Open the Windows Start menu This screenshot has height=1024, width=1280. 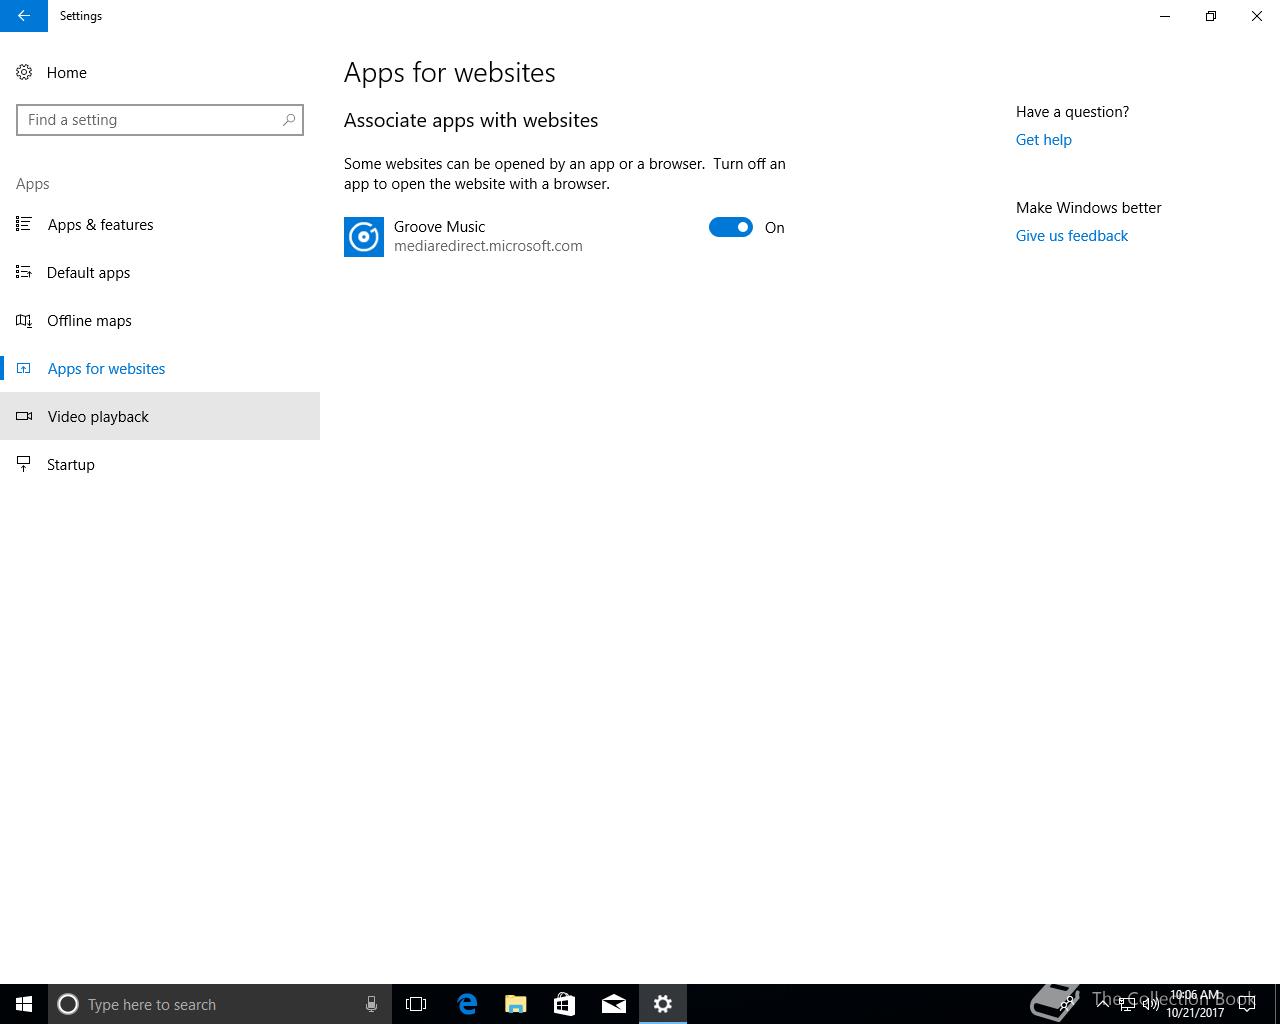[x=24, y=1004]
